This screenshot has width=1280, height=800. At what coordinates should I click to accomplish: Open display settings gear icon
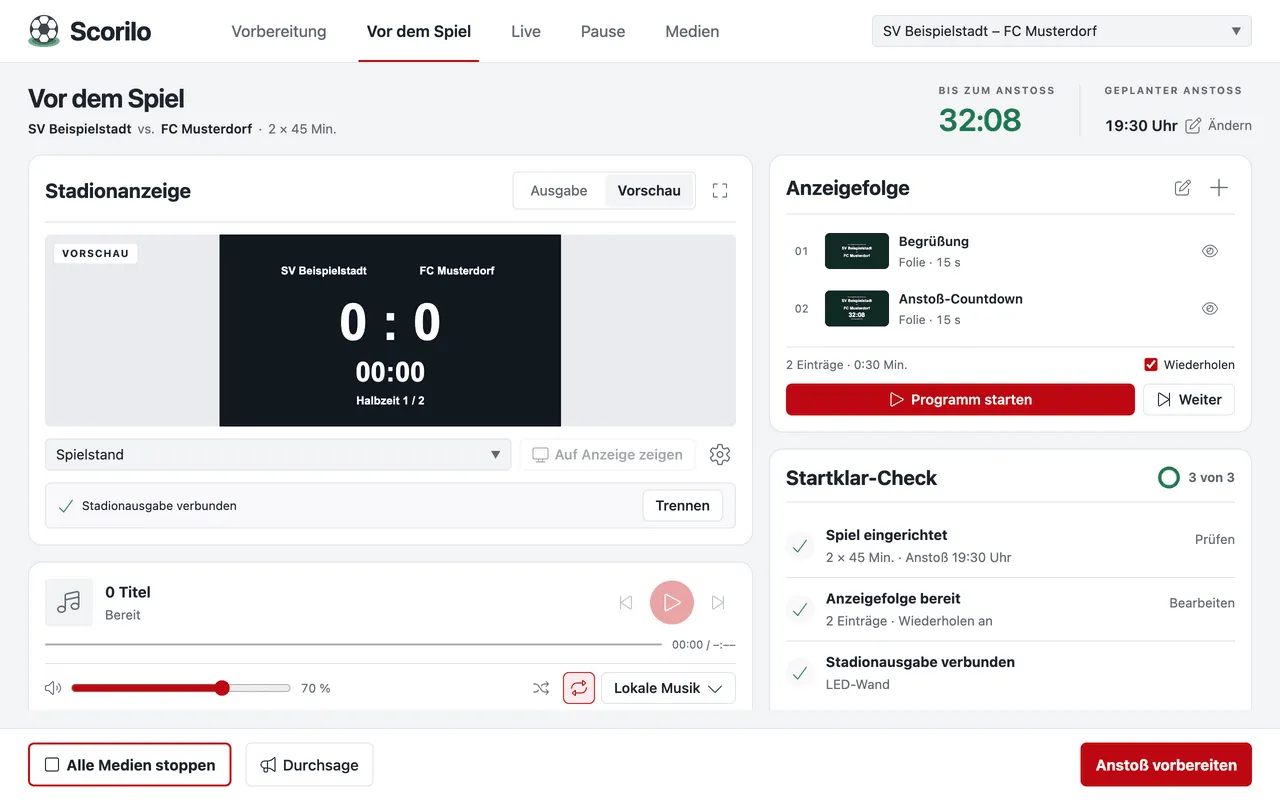(720, 454)
